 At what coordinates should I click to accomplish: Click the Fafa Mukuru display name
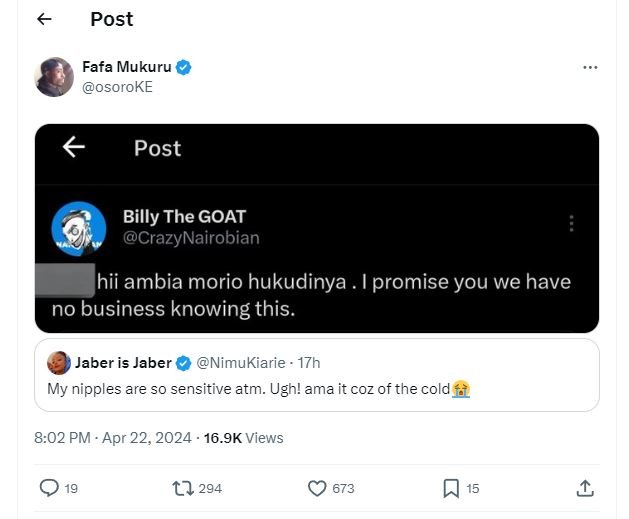[x=126, y=67]
